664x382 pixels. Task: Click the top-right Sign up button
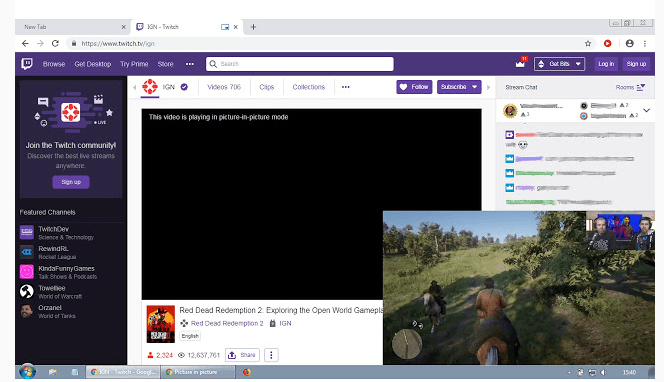click(636, 64)
